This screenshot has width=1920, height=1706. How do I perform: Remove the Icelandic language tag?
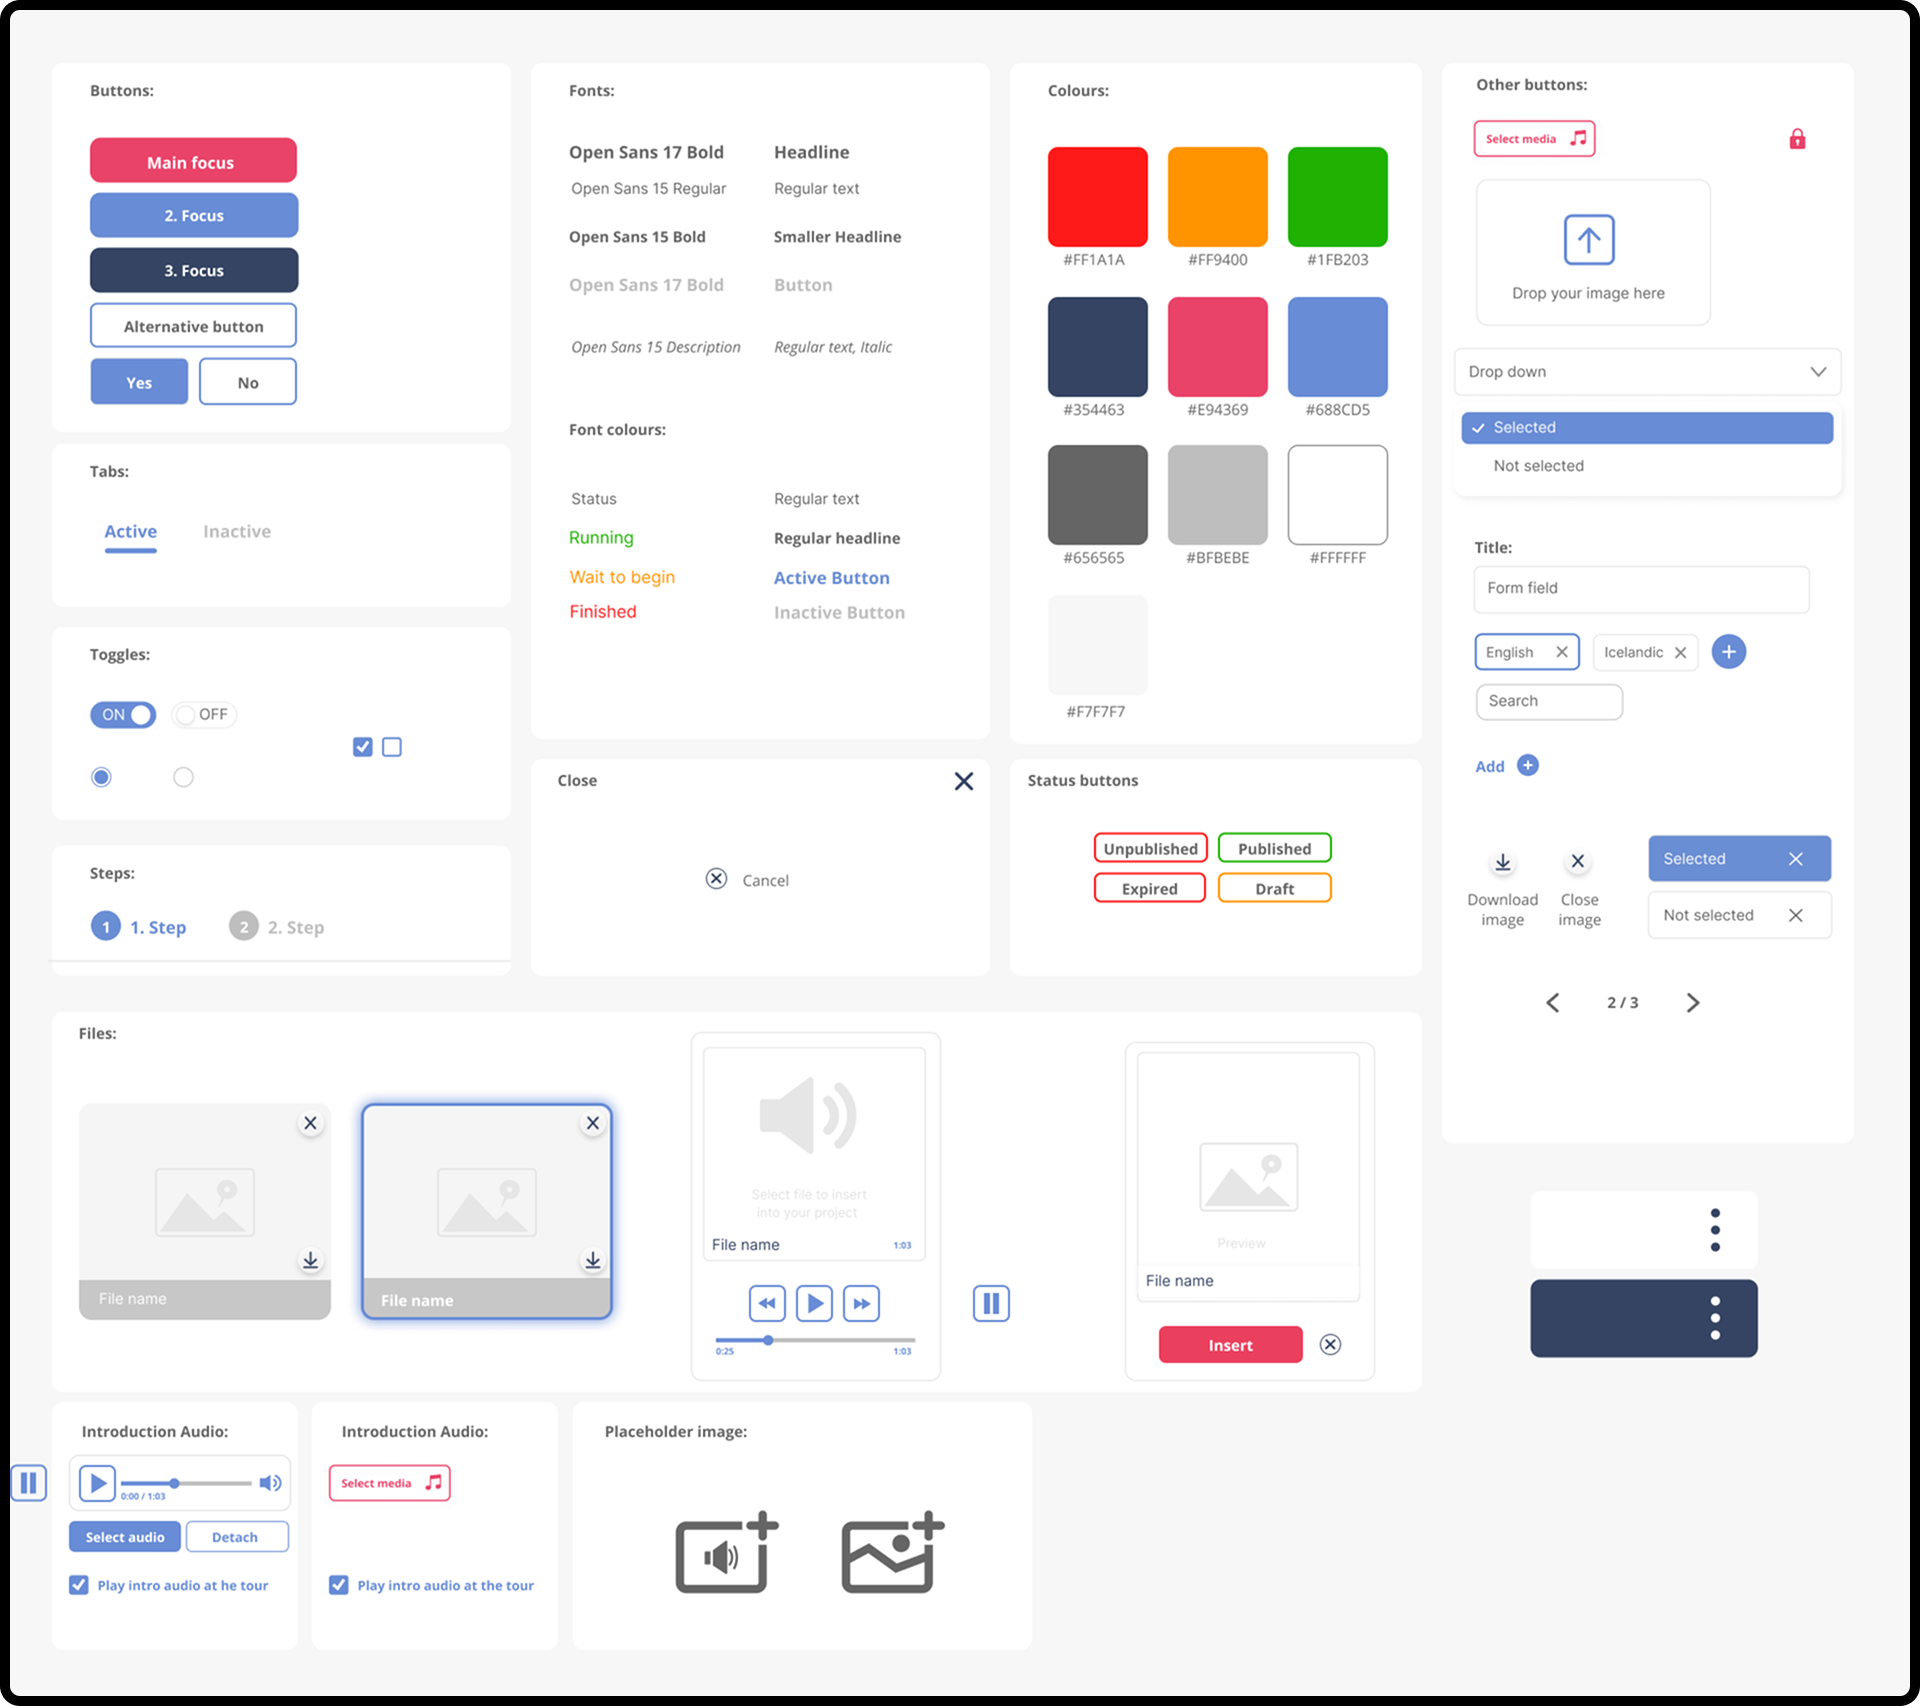click(x=1680, y=653)
